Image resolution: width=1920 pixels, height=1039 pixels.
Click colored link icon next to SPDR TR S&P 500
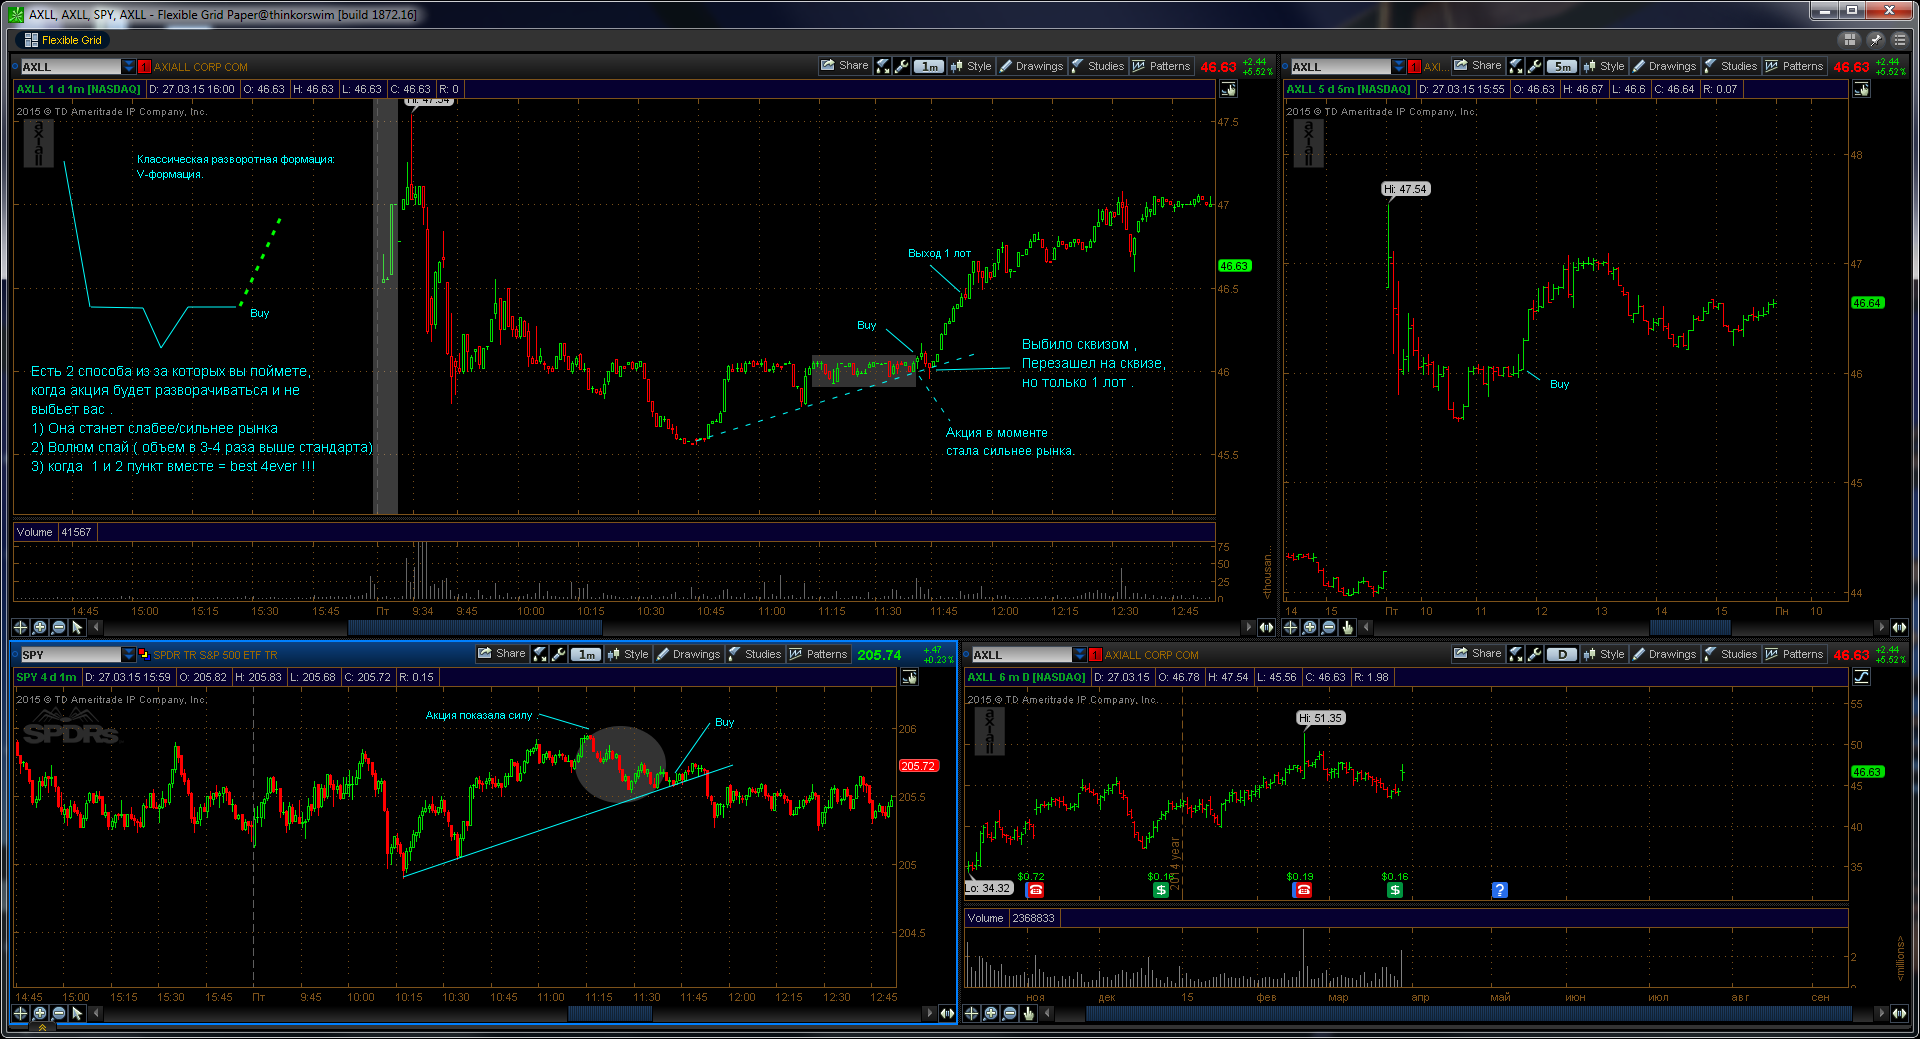(x=143, y=655)
